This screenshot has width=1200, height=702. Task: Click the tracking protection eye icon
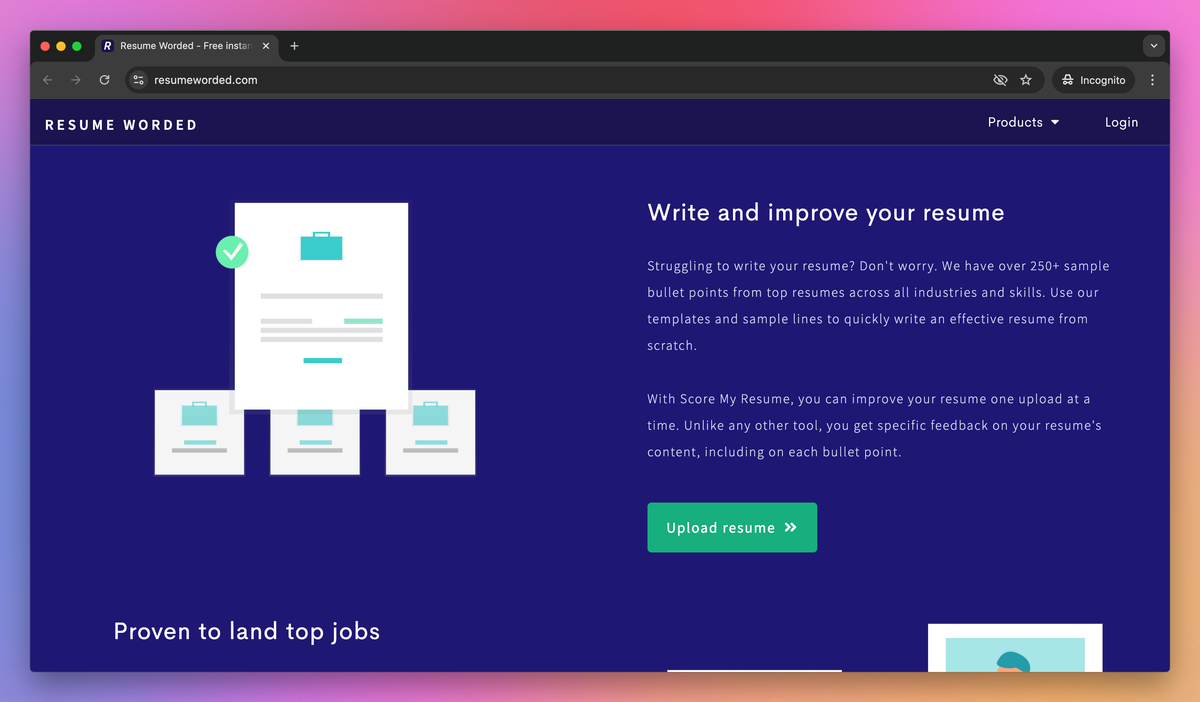click(1000, 80)
